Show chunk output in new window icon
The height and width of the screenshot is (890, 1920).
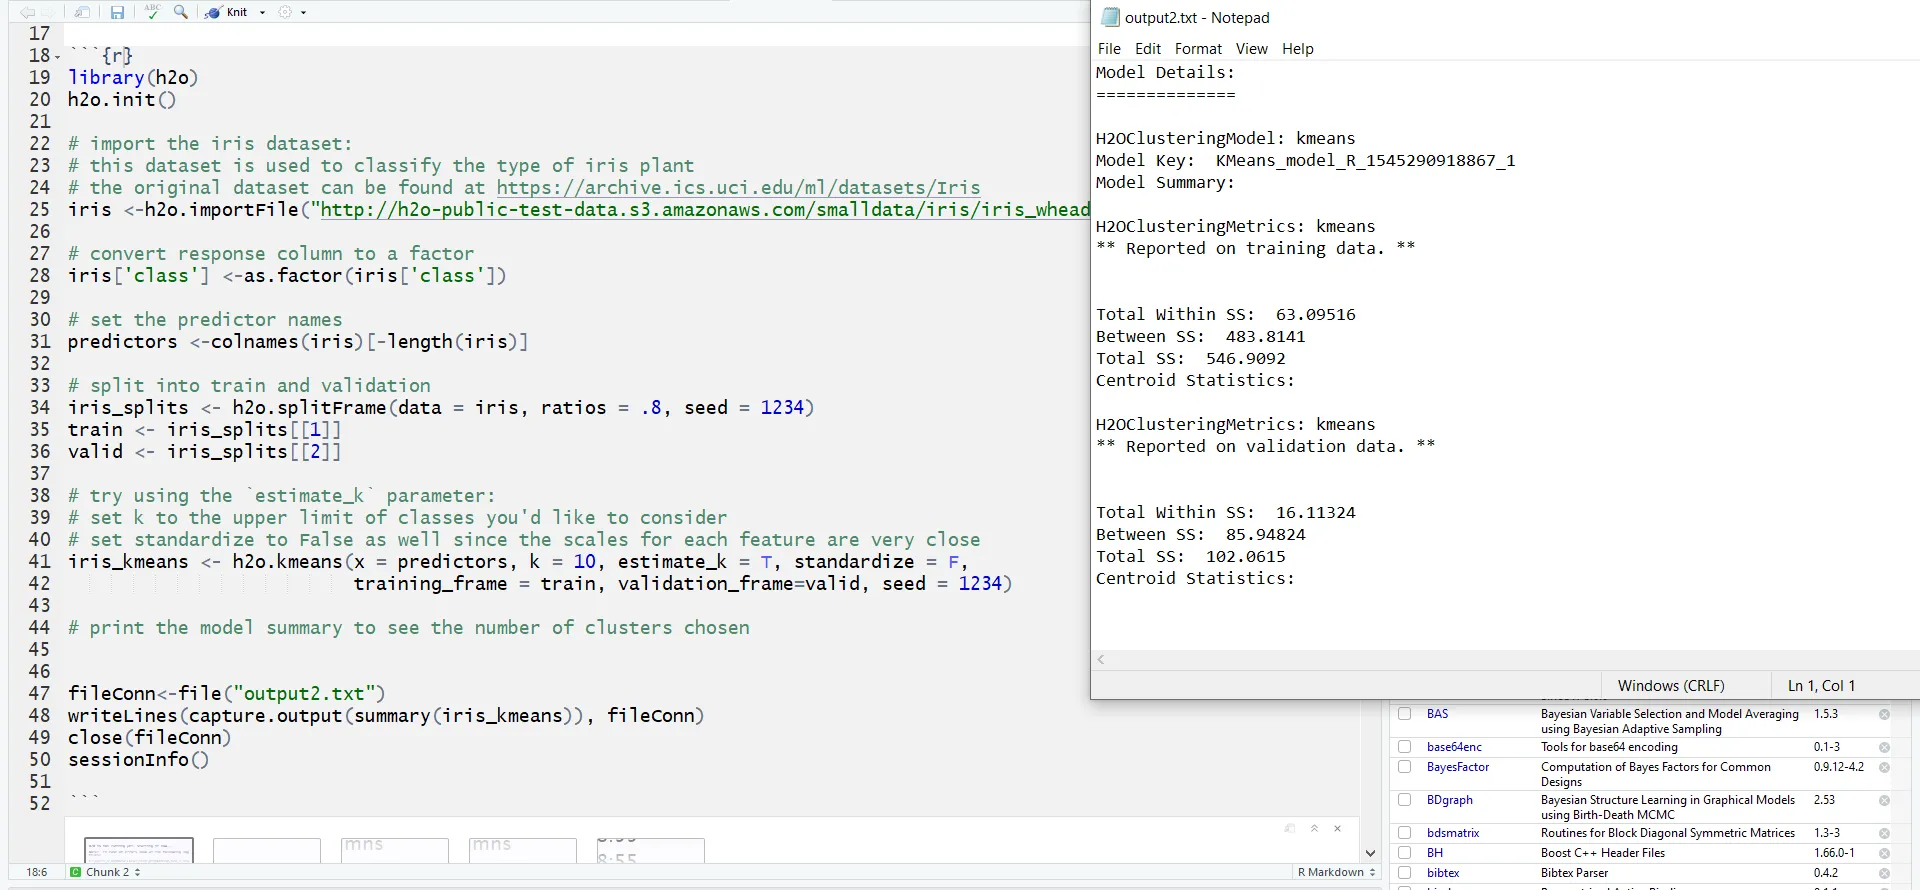[1290, 828]
